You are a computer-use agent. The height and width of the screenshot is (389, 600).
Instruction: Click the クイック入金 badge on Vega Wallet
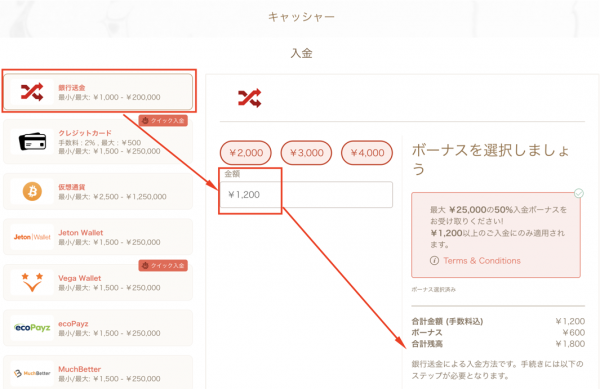pyautogui.click(x=163, y=265)
